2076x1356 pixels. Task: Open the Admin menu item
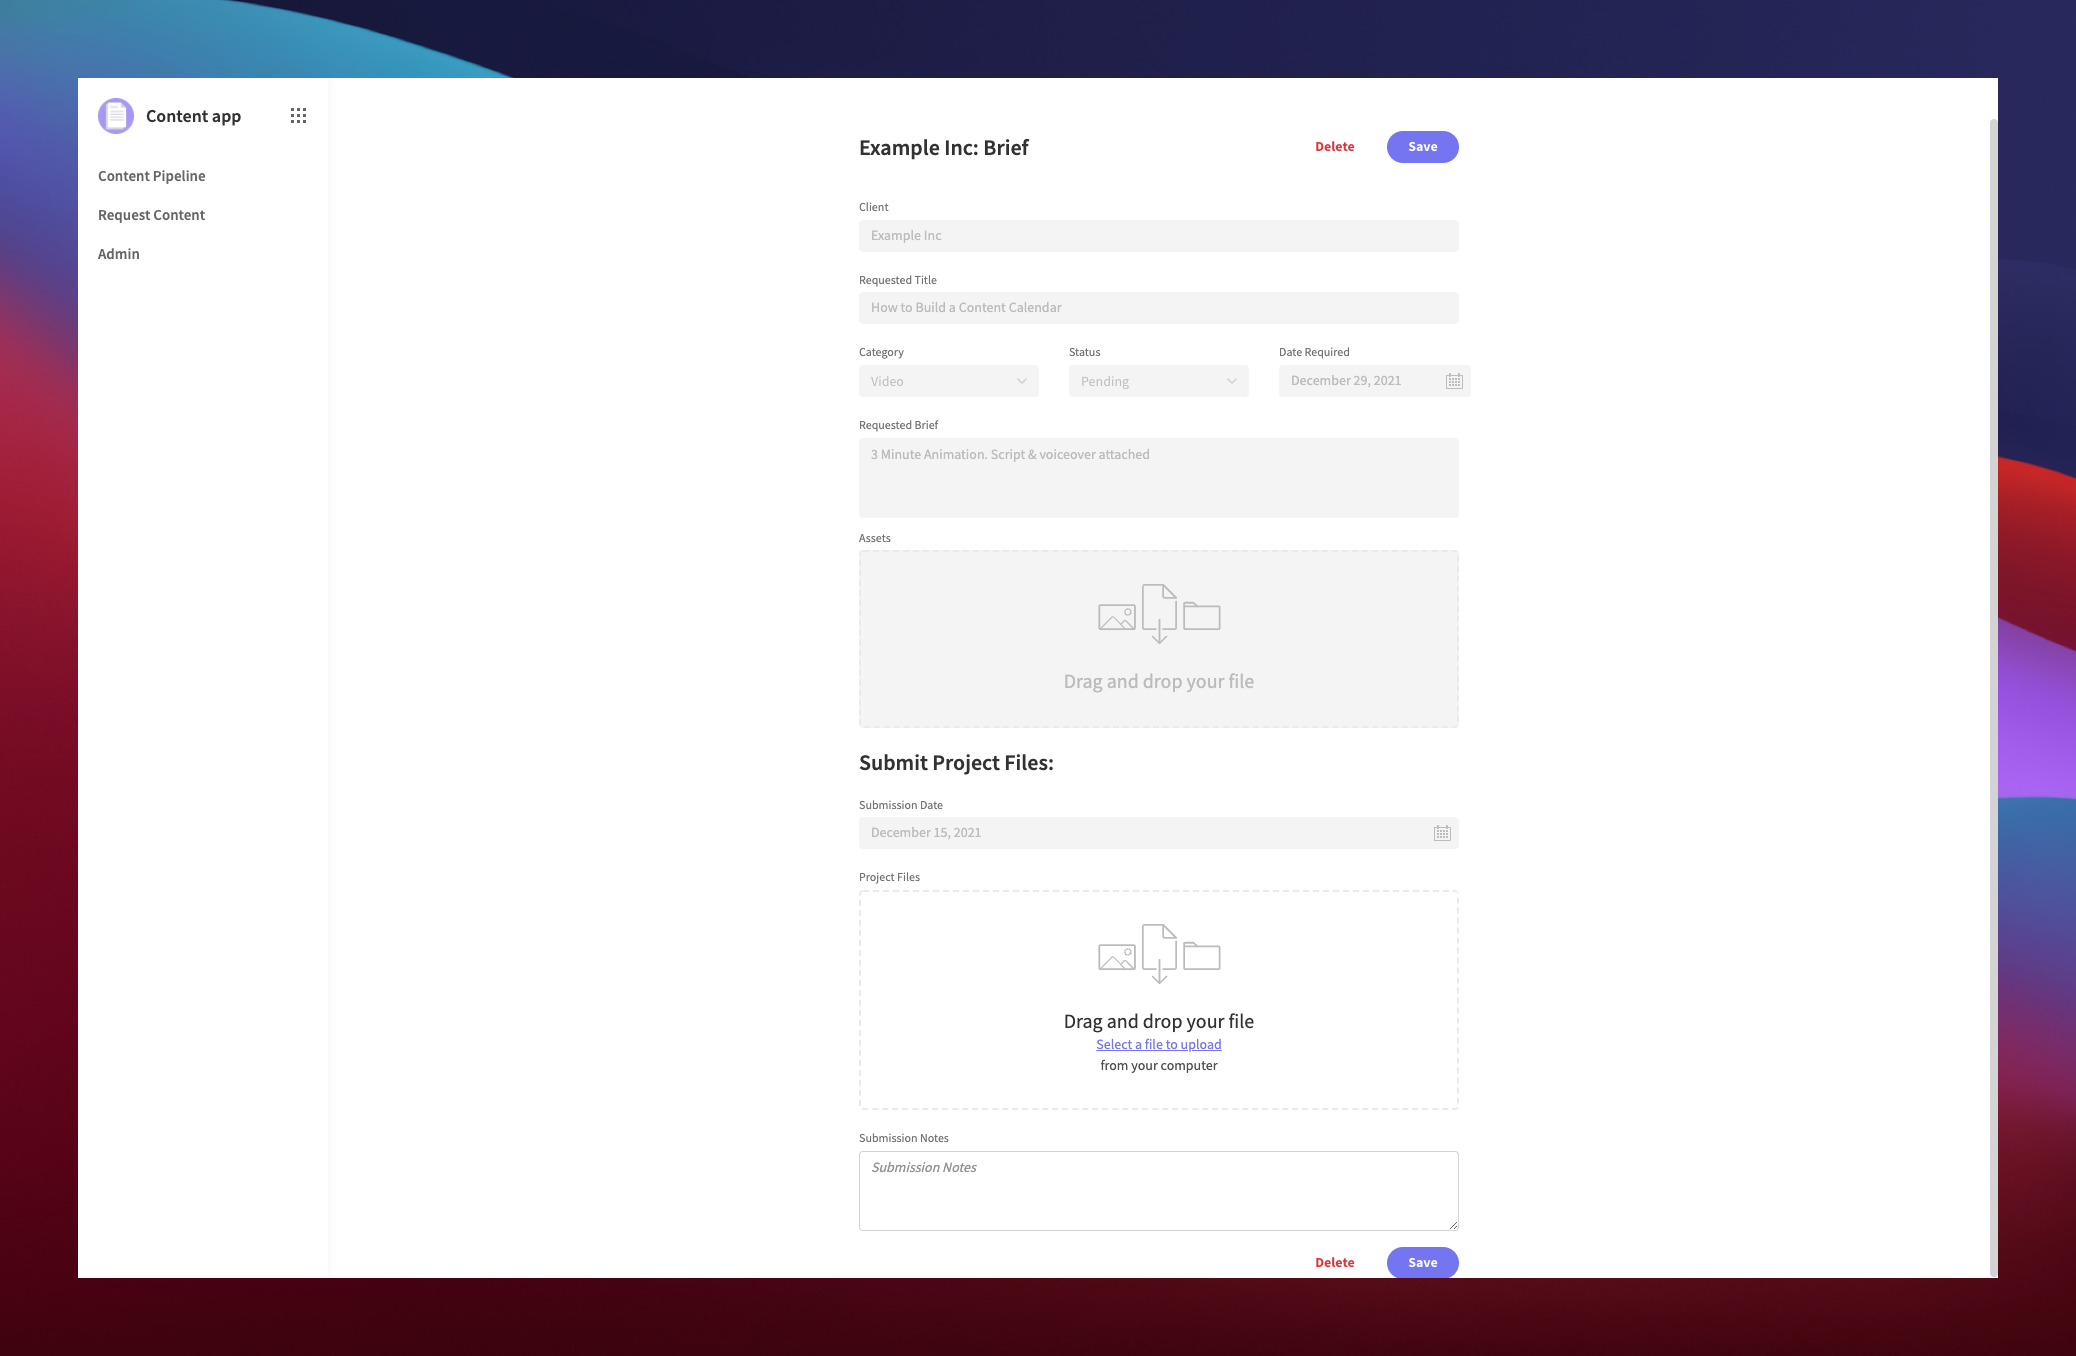tap(118, 253)
